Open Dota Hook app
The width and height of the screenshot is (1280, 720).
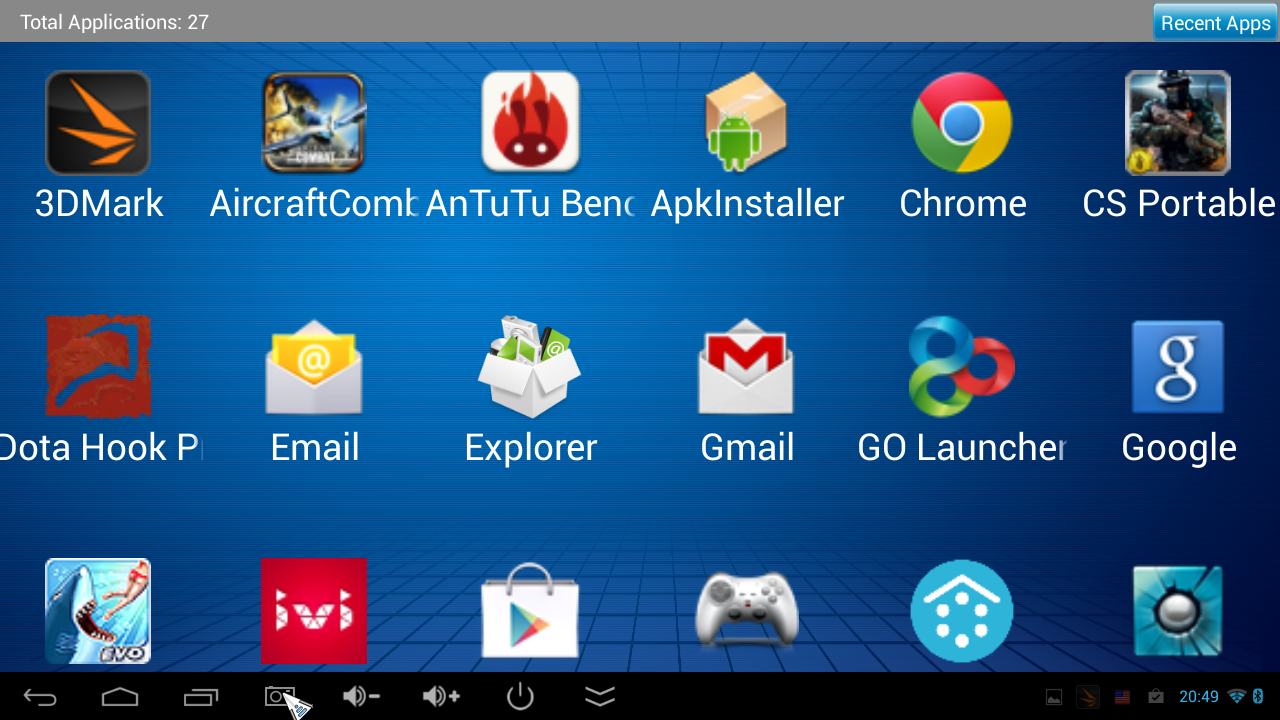point(98,366)
